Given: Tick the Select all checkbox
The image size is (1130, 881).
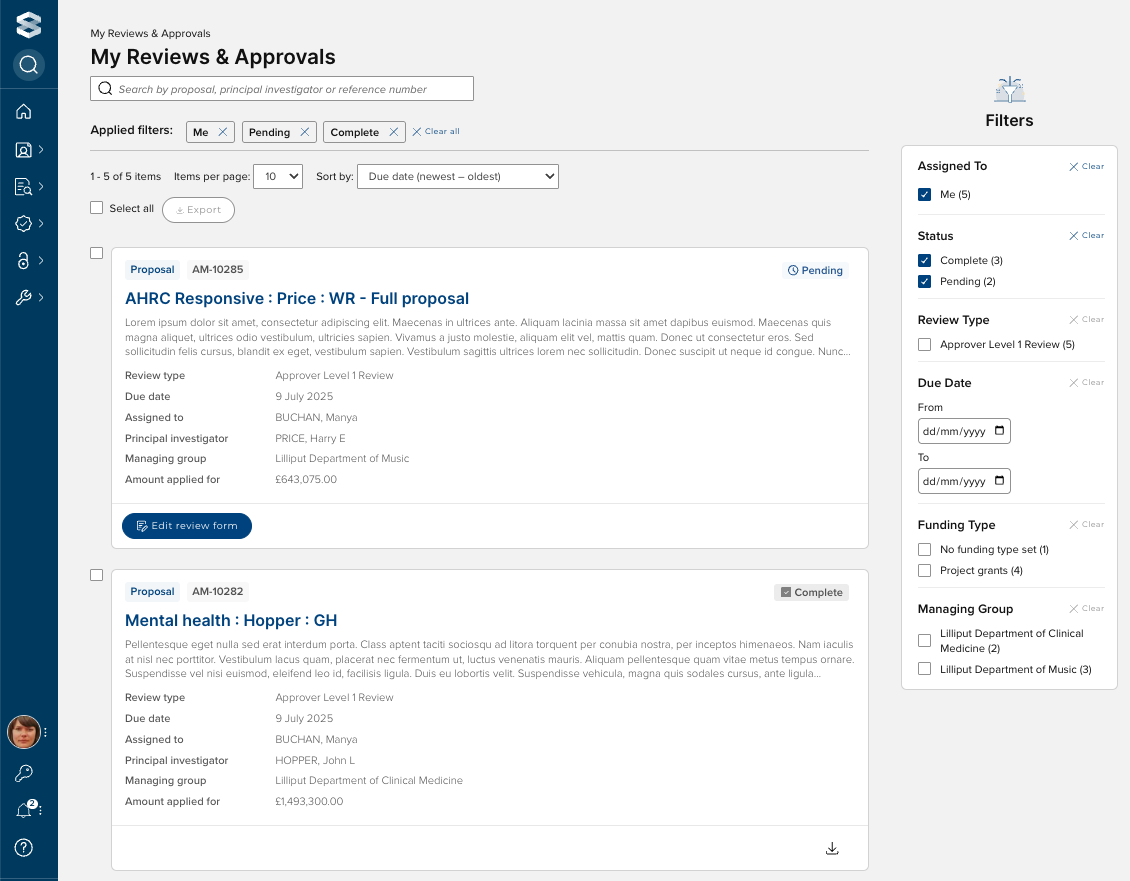Looking at the screenshot, I should [97, 208].
